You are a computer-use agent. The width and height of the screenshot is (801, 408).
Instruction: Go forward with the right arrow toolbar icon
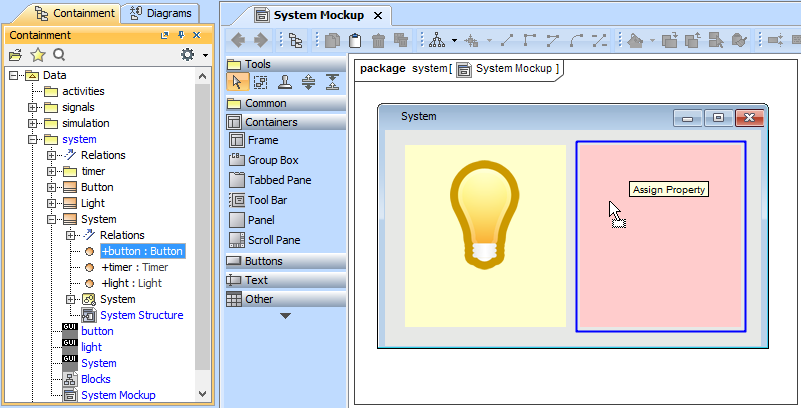pos(261,40)
